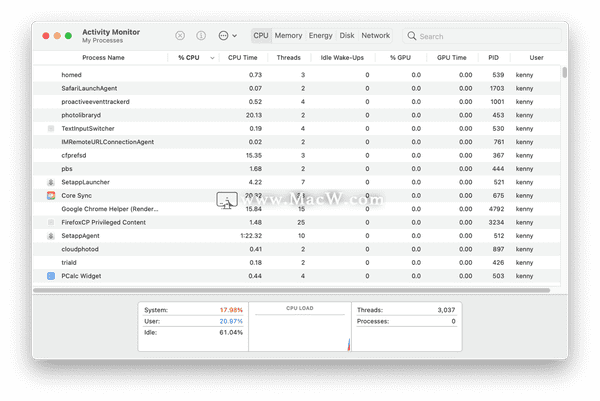Toggle % CPU column sort order arrow
This screenshot has height=401, width=600.
pos(212,58)
